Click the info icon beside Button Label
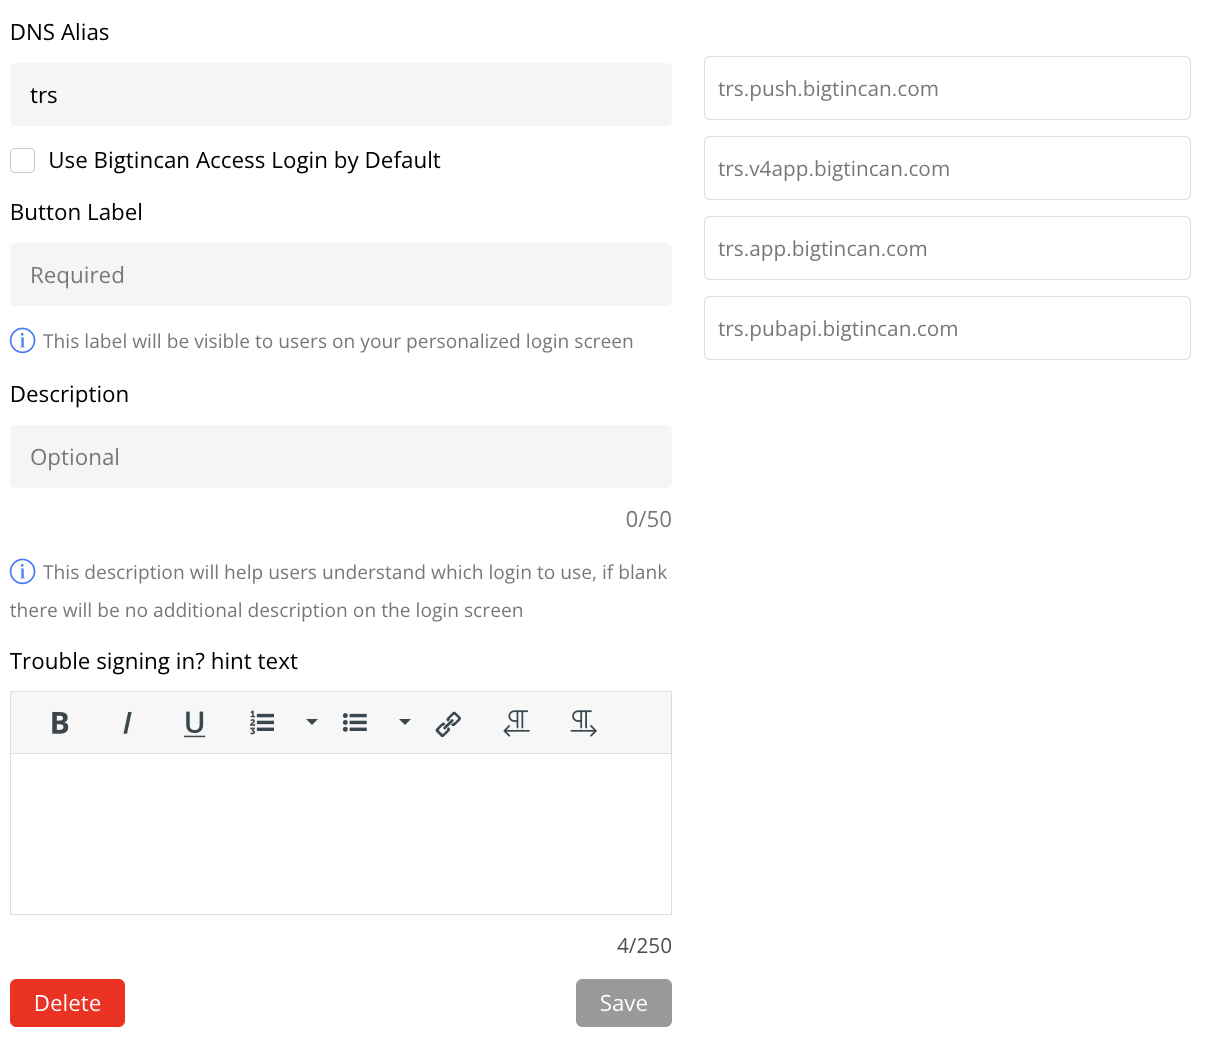1228x1054 pixels. [22, 340]
